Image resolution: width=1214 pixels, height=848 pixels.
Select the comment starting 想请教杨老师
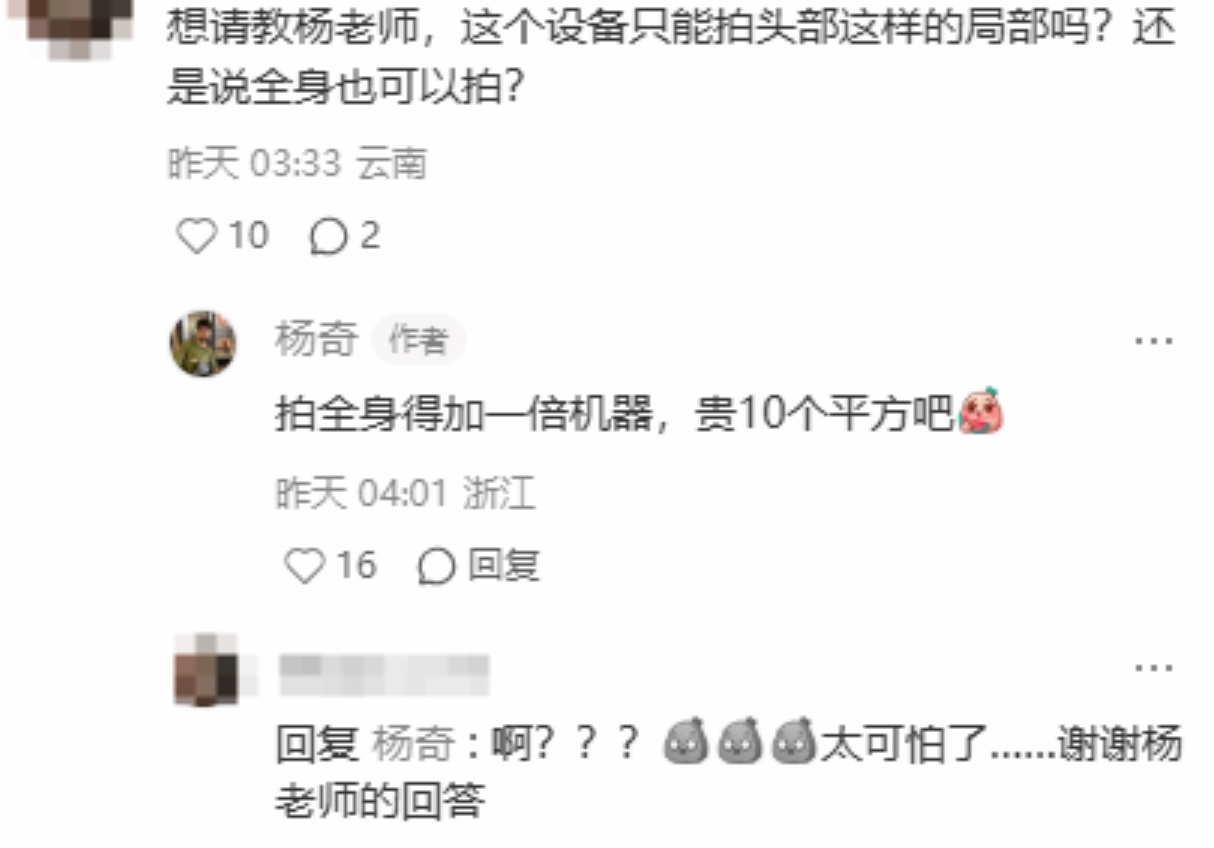coord(671,61)
